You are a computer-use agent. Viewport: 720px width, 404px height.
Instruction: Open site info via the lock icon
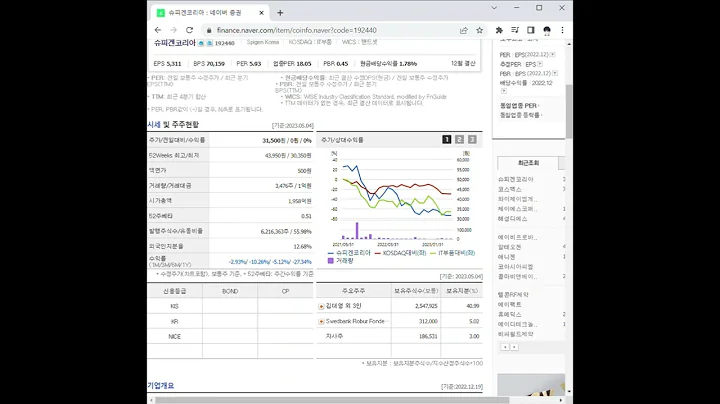(x=209, y=30)
